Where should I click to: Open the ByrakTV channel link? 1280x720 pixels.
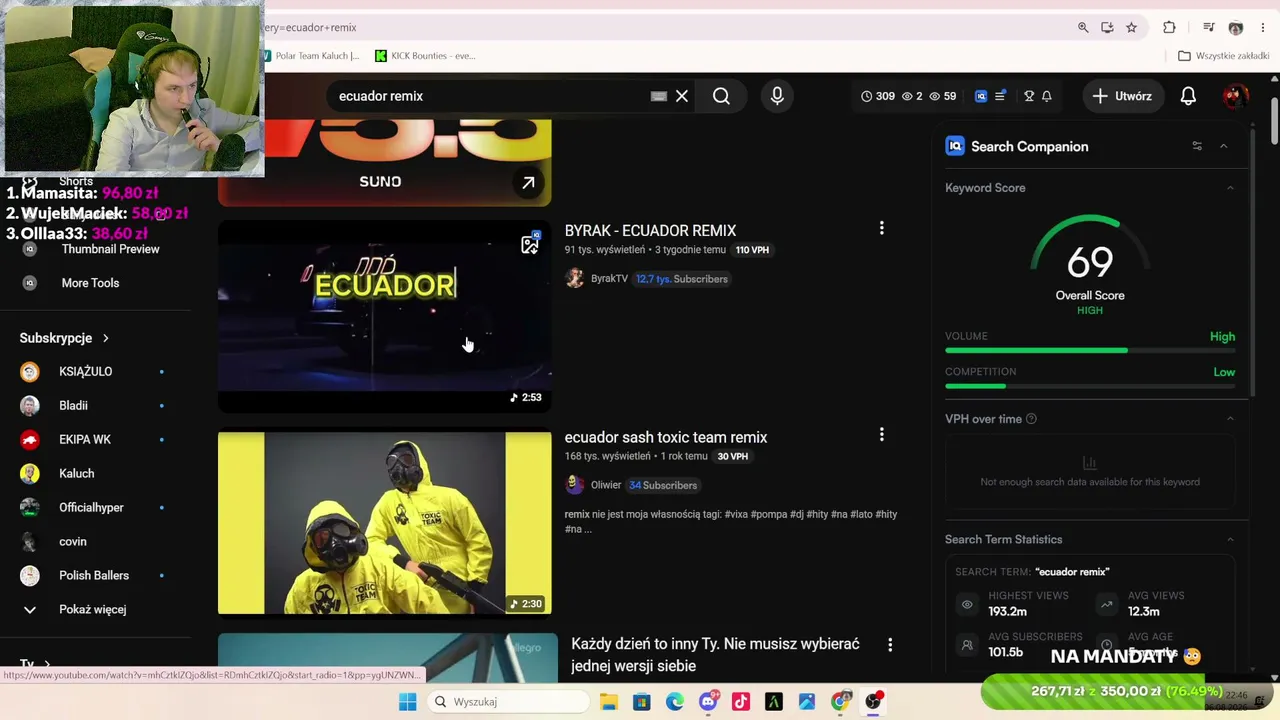coord(609,279)
